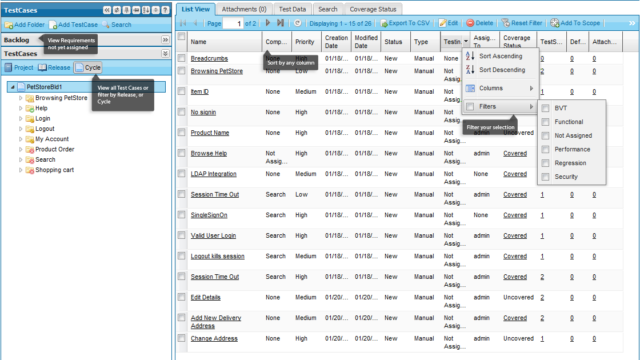
Task: Enable the Functional filter checkbox
Action: [x=545, y=122]
